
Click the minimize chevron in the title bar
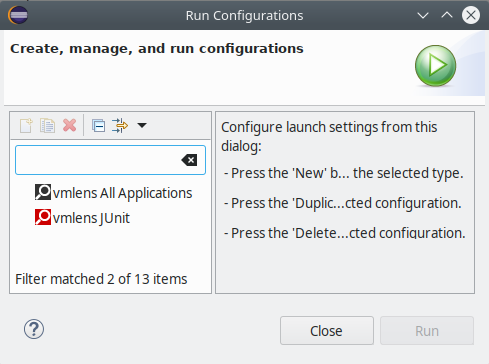423,15
